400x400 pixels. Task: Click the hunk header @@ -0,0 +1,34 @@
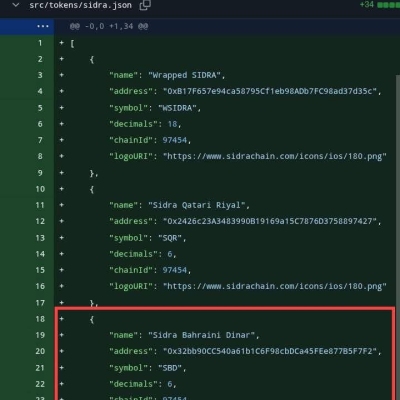pyautogui.click(x=109, y=26)
